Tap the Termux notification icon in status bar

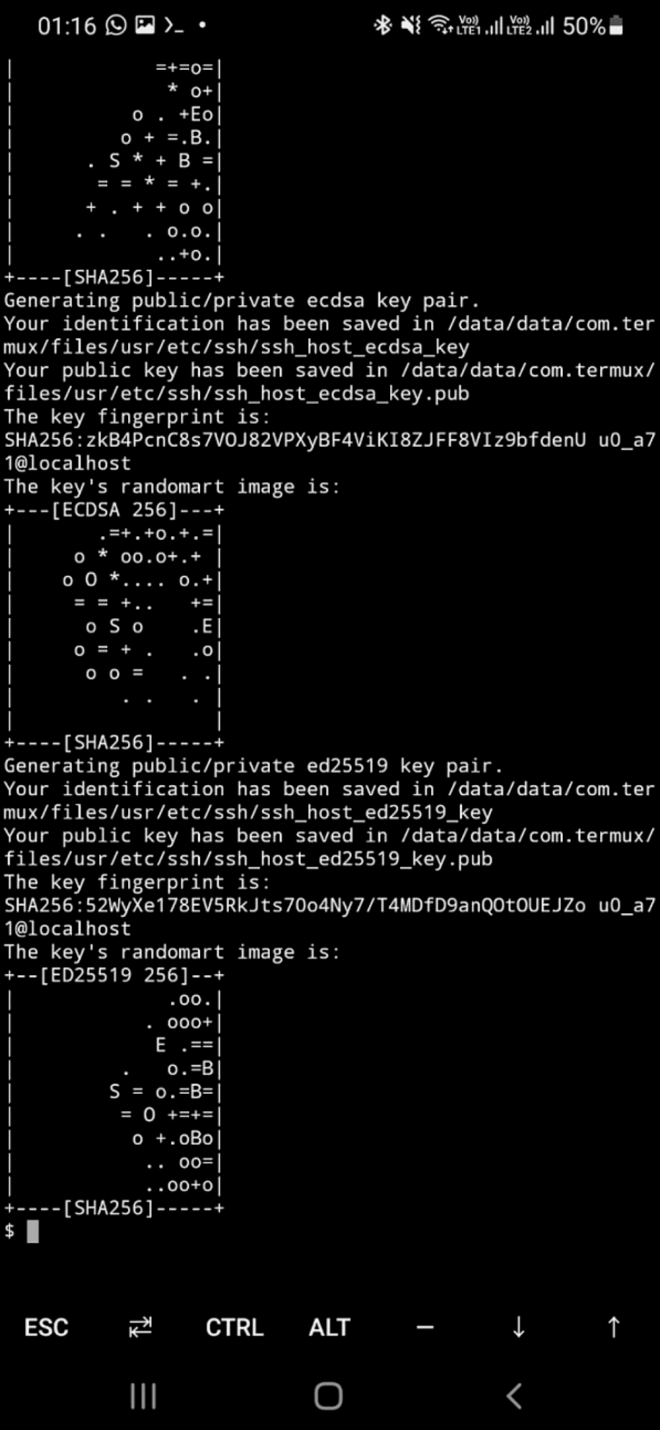pos(173,26)
